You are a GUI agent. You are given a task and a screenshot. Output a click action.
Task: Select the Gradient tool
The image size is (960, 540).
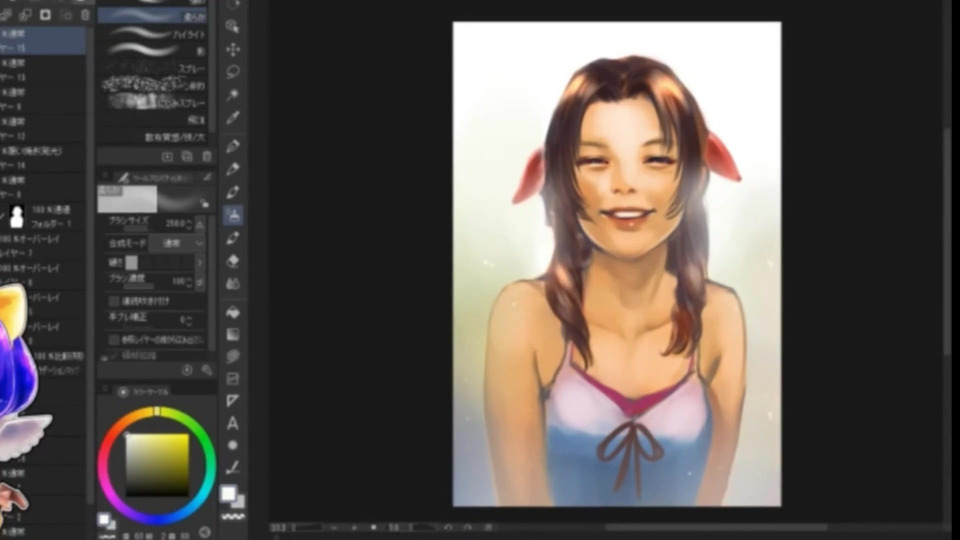pyautogui.click(x=233, y=334)
